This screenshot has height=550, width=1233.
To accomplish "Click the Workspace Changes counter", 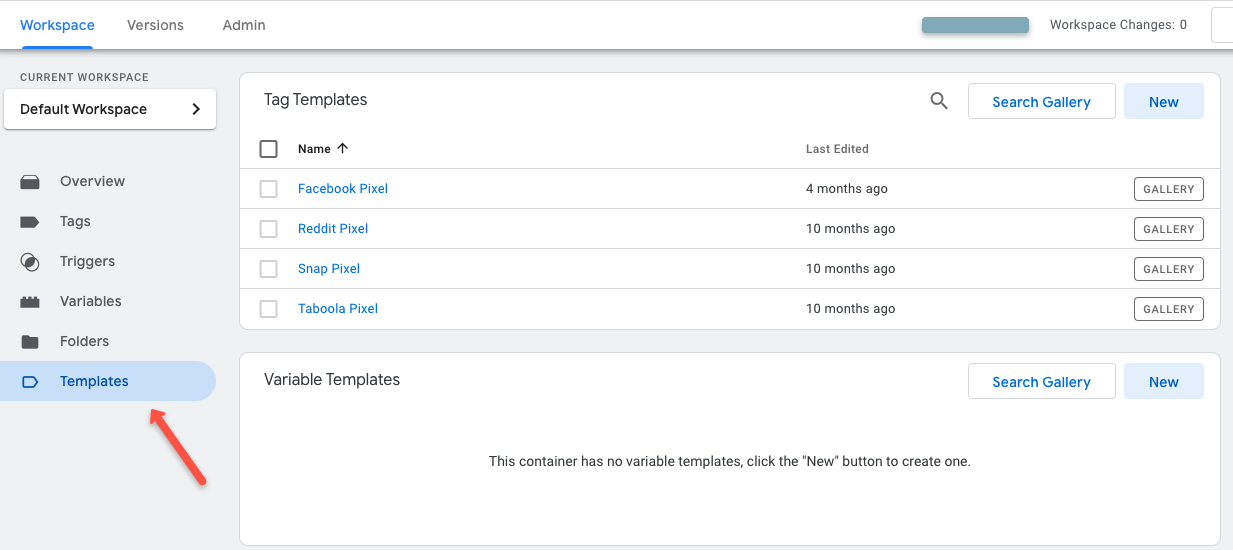I will click(1118, 25).
